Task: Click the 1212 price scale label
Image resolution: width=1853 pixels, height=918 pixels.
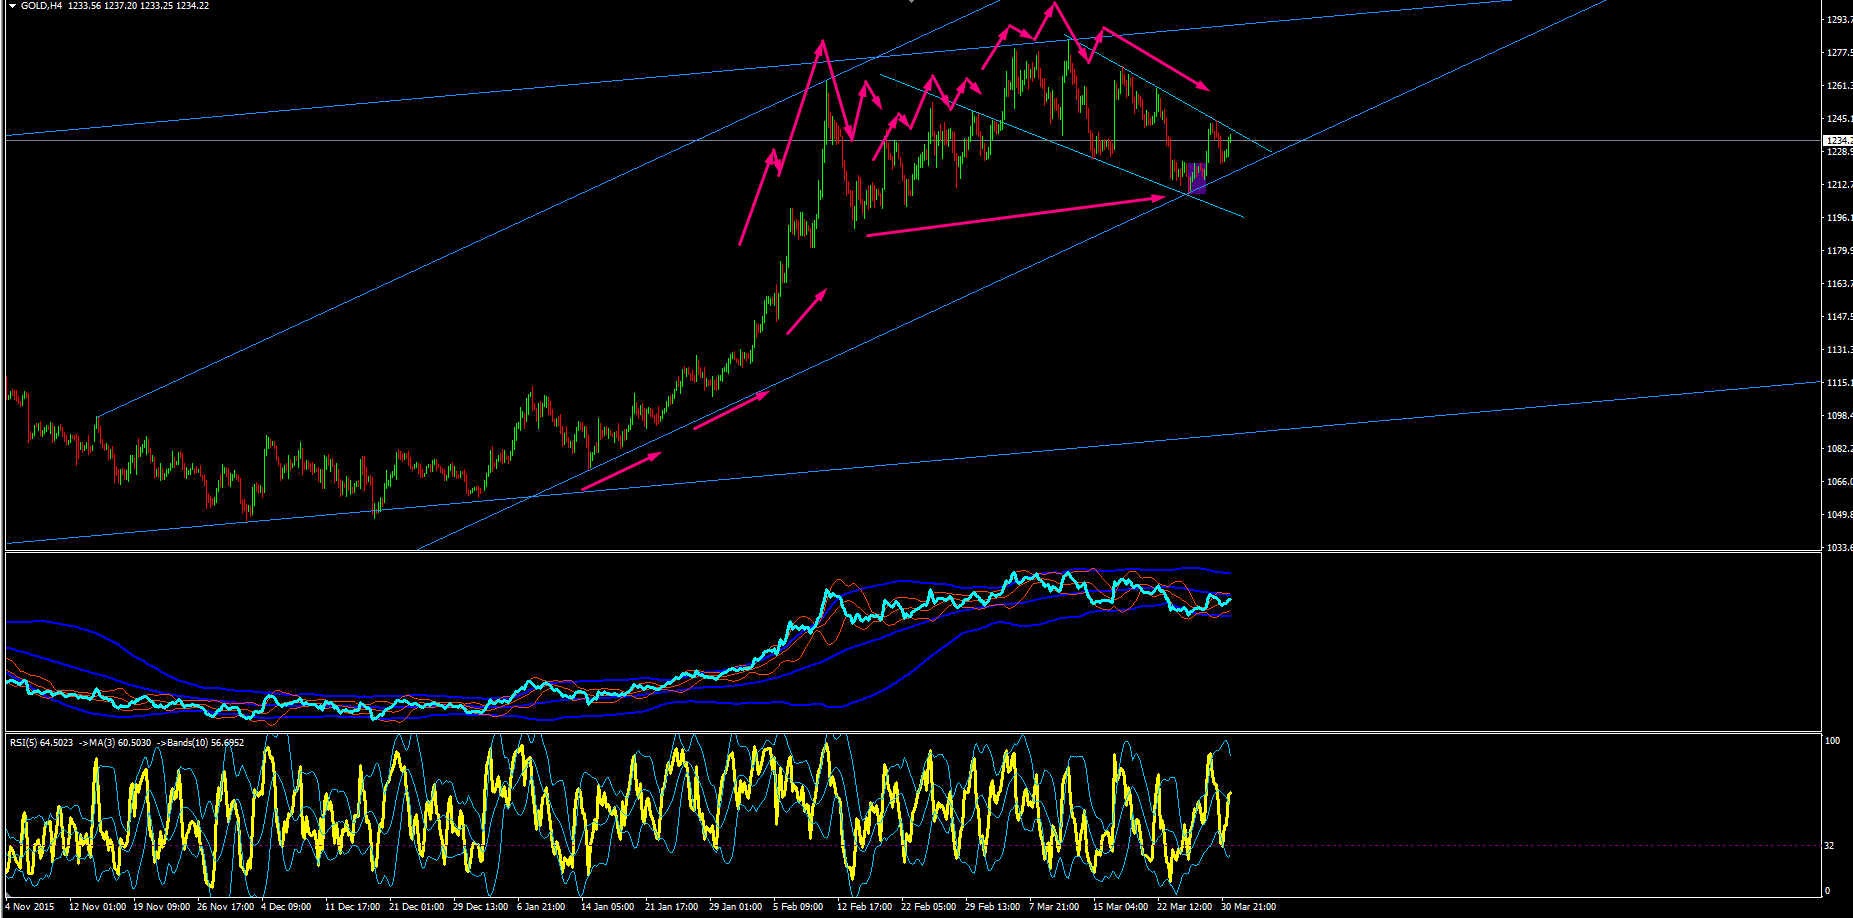Action: click(x=1839, y=185)
